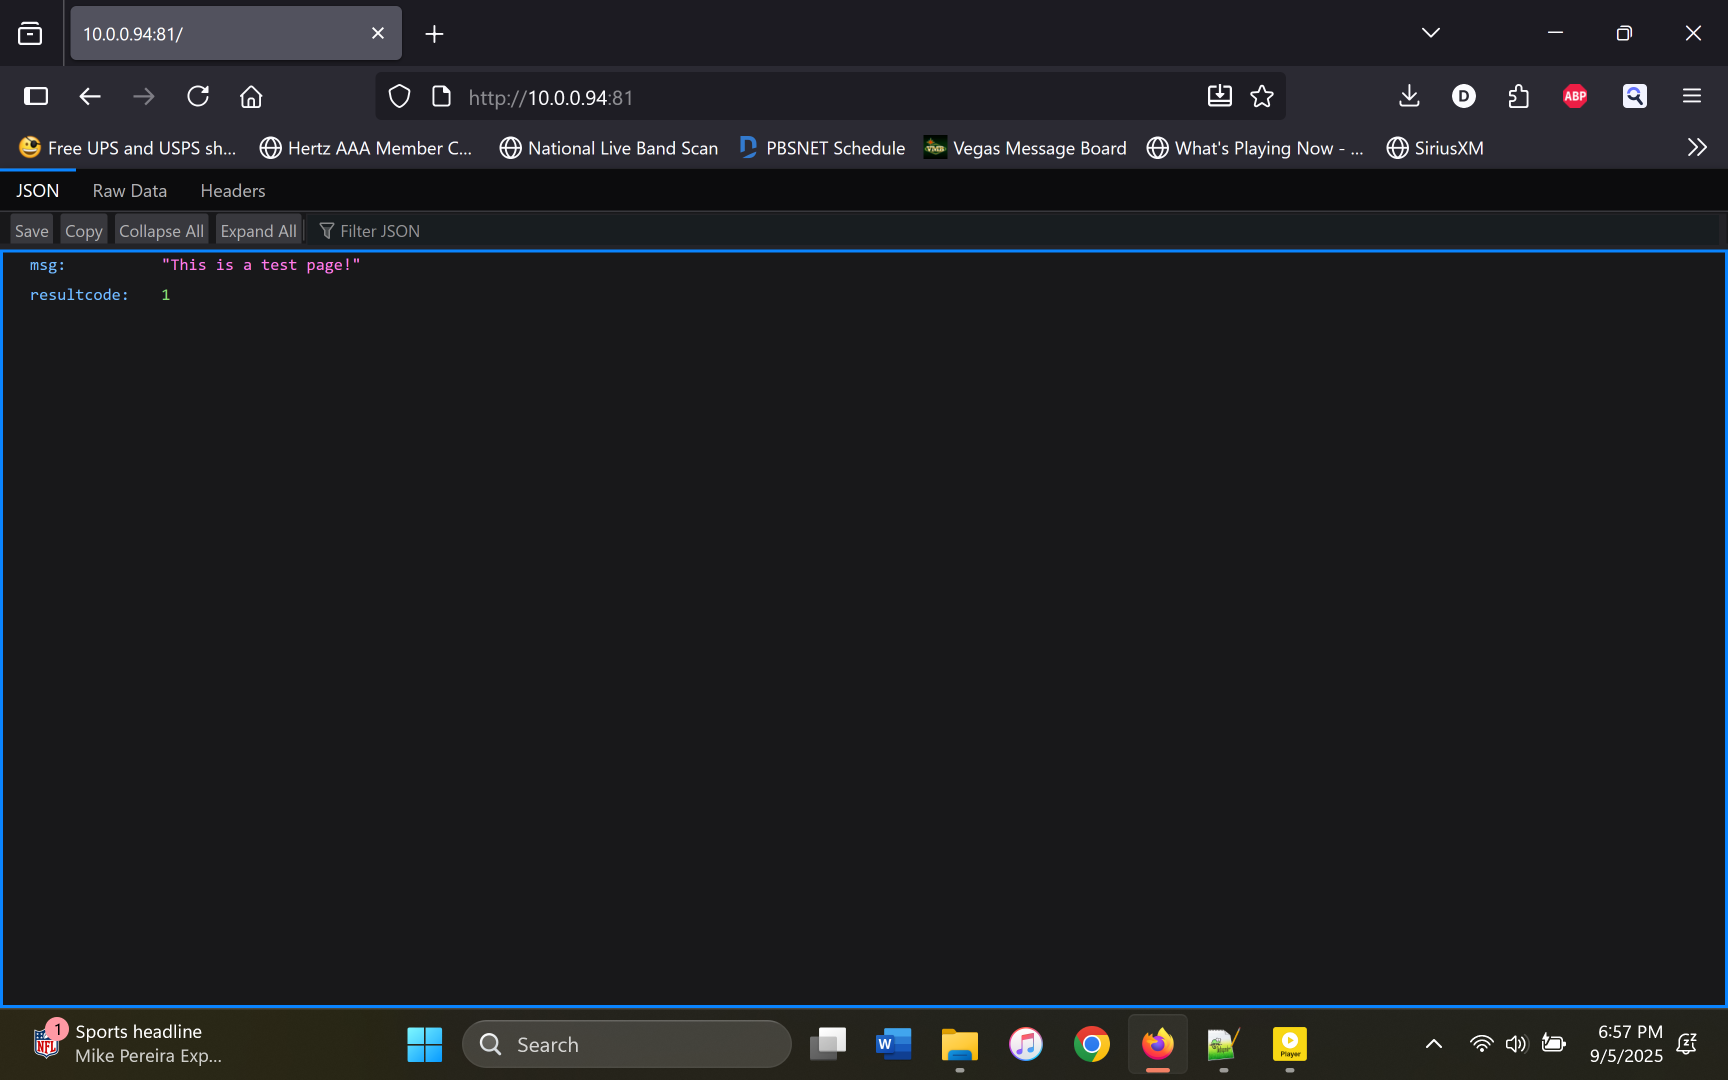Image resolution: width=1728 pixels, height=1080 pixels.
Task: Open the Windows Start menu
Action: [425, 1044]
